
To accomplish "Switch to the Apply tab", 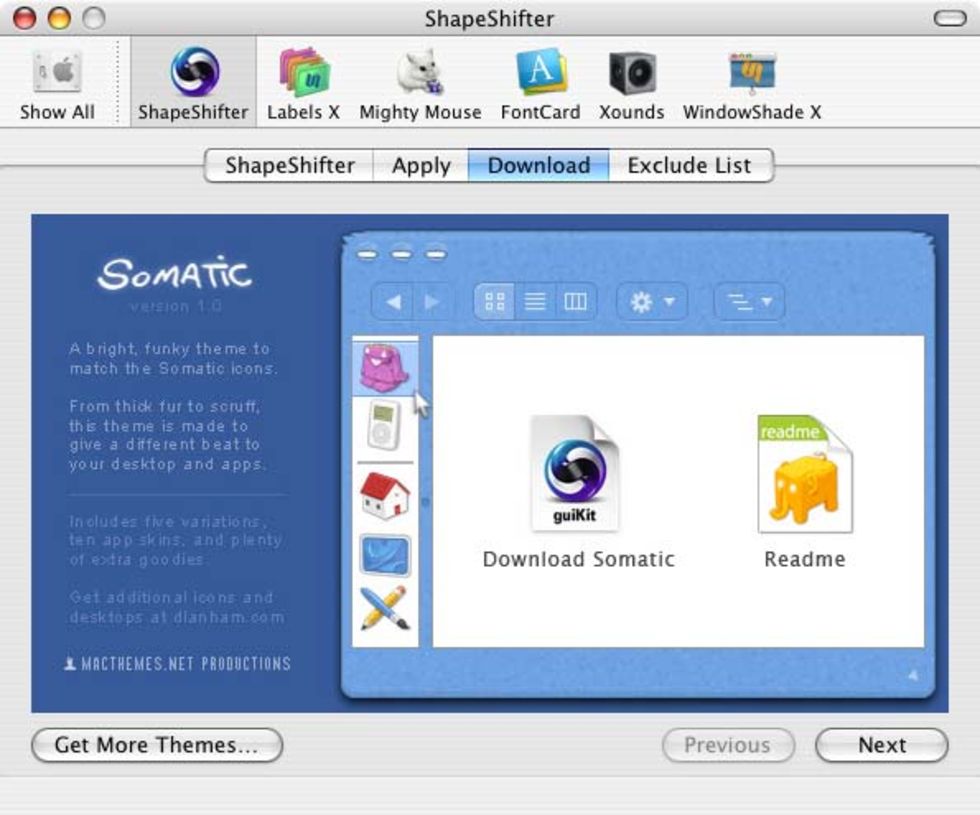I will (x=421, y=166).
